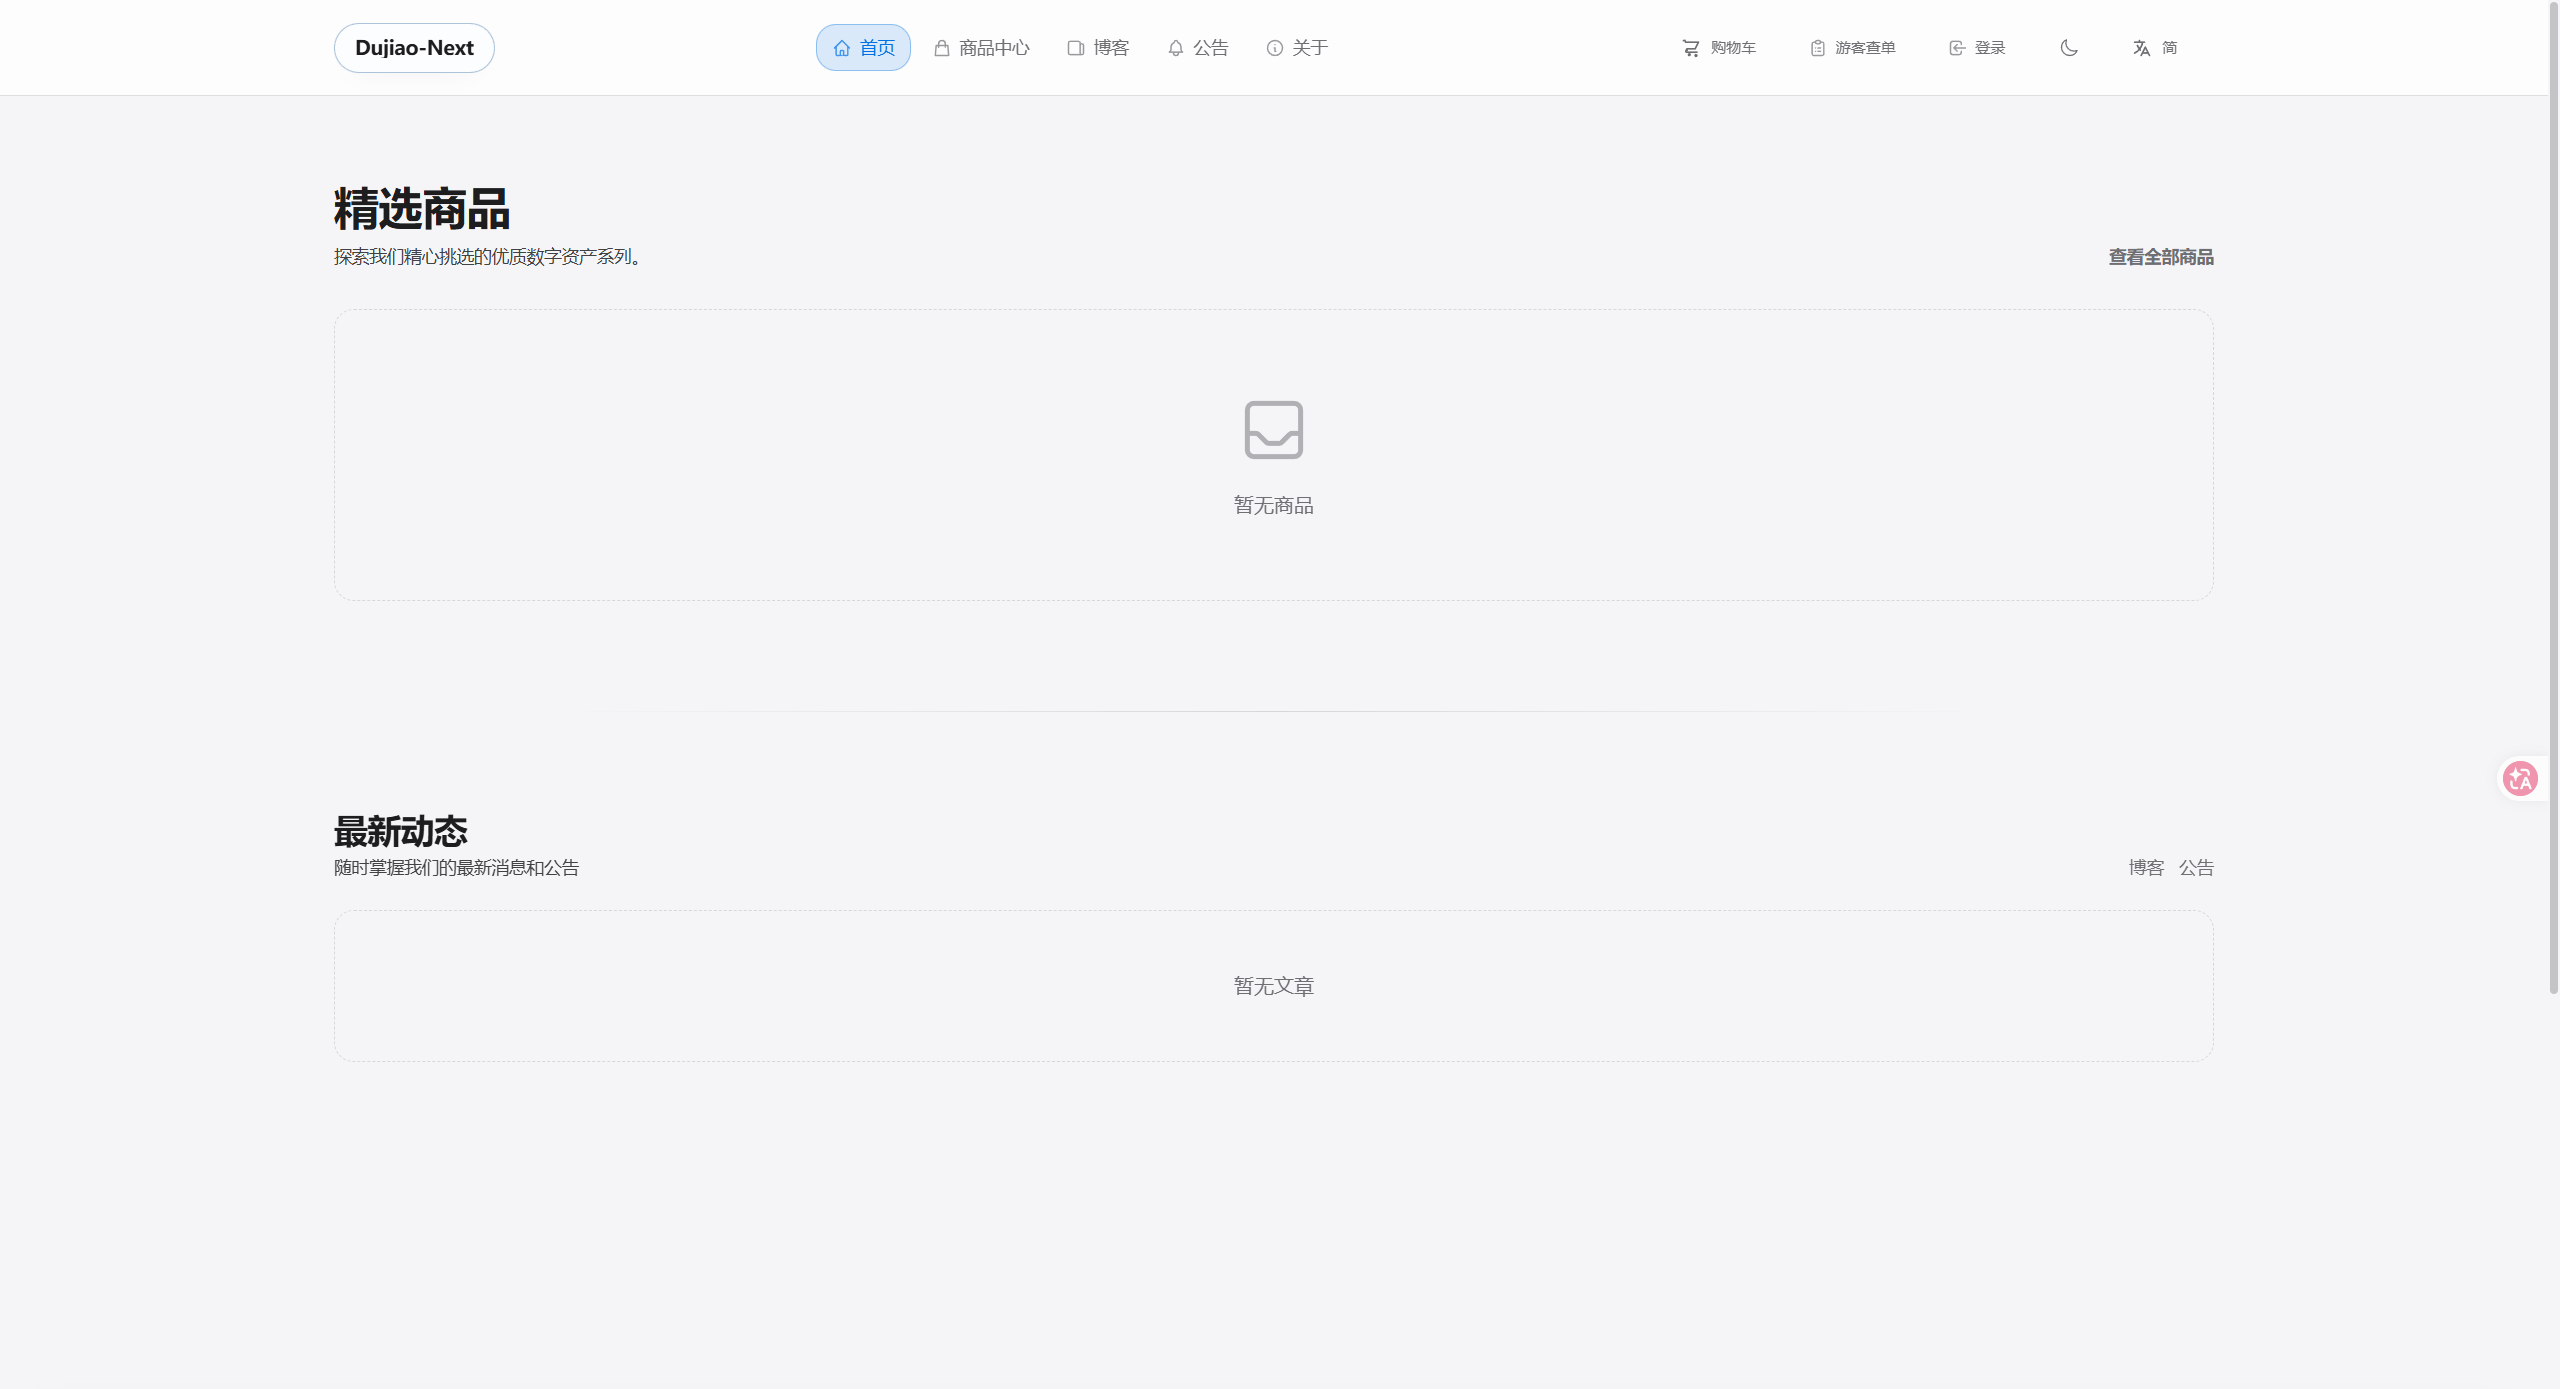The height and width of the screenshot is (1389, 2560).
Task: Click the login arrow icon
Action: [x=1957, y=48]
